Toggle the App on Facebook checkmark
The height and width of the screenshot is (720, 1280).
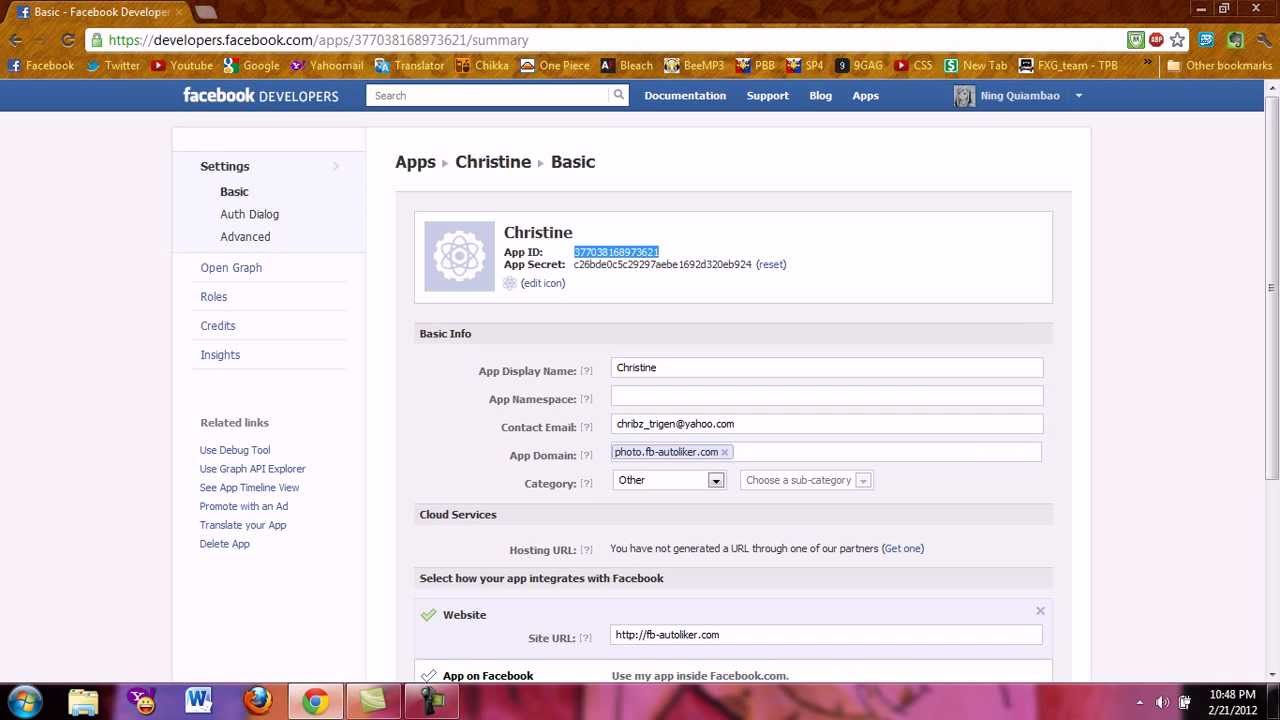[x=429, y=676]
